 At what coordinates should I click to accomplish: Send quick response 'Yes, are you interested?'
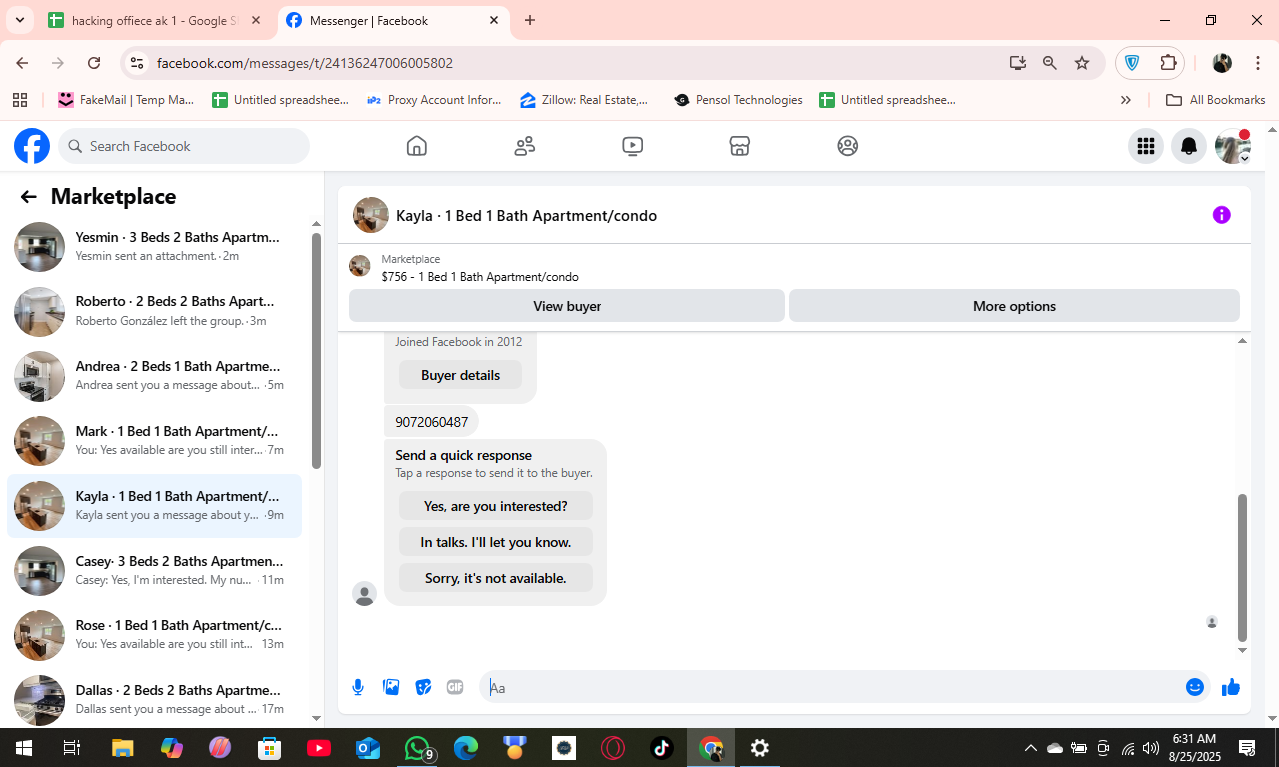(x=496, y=506)
